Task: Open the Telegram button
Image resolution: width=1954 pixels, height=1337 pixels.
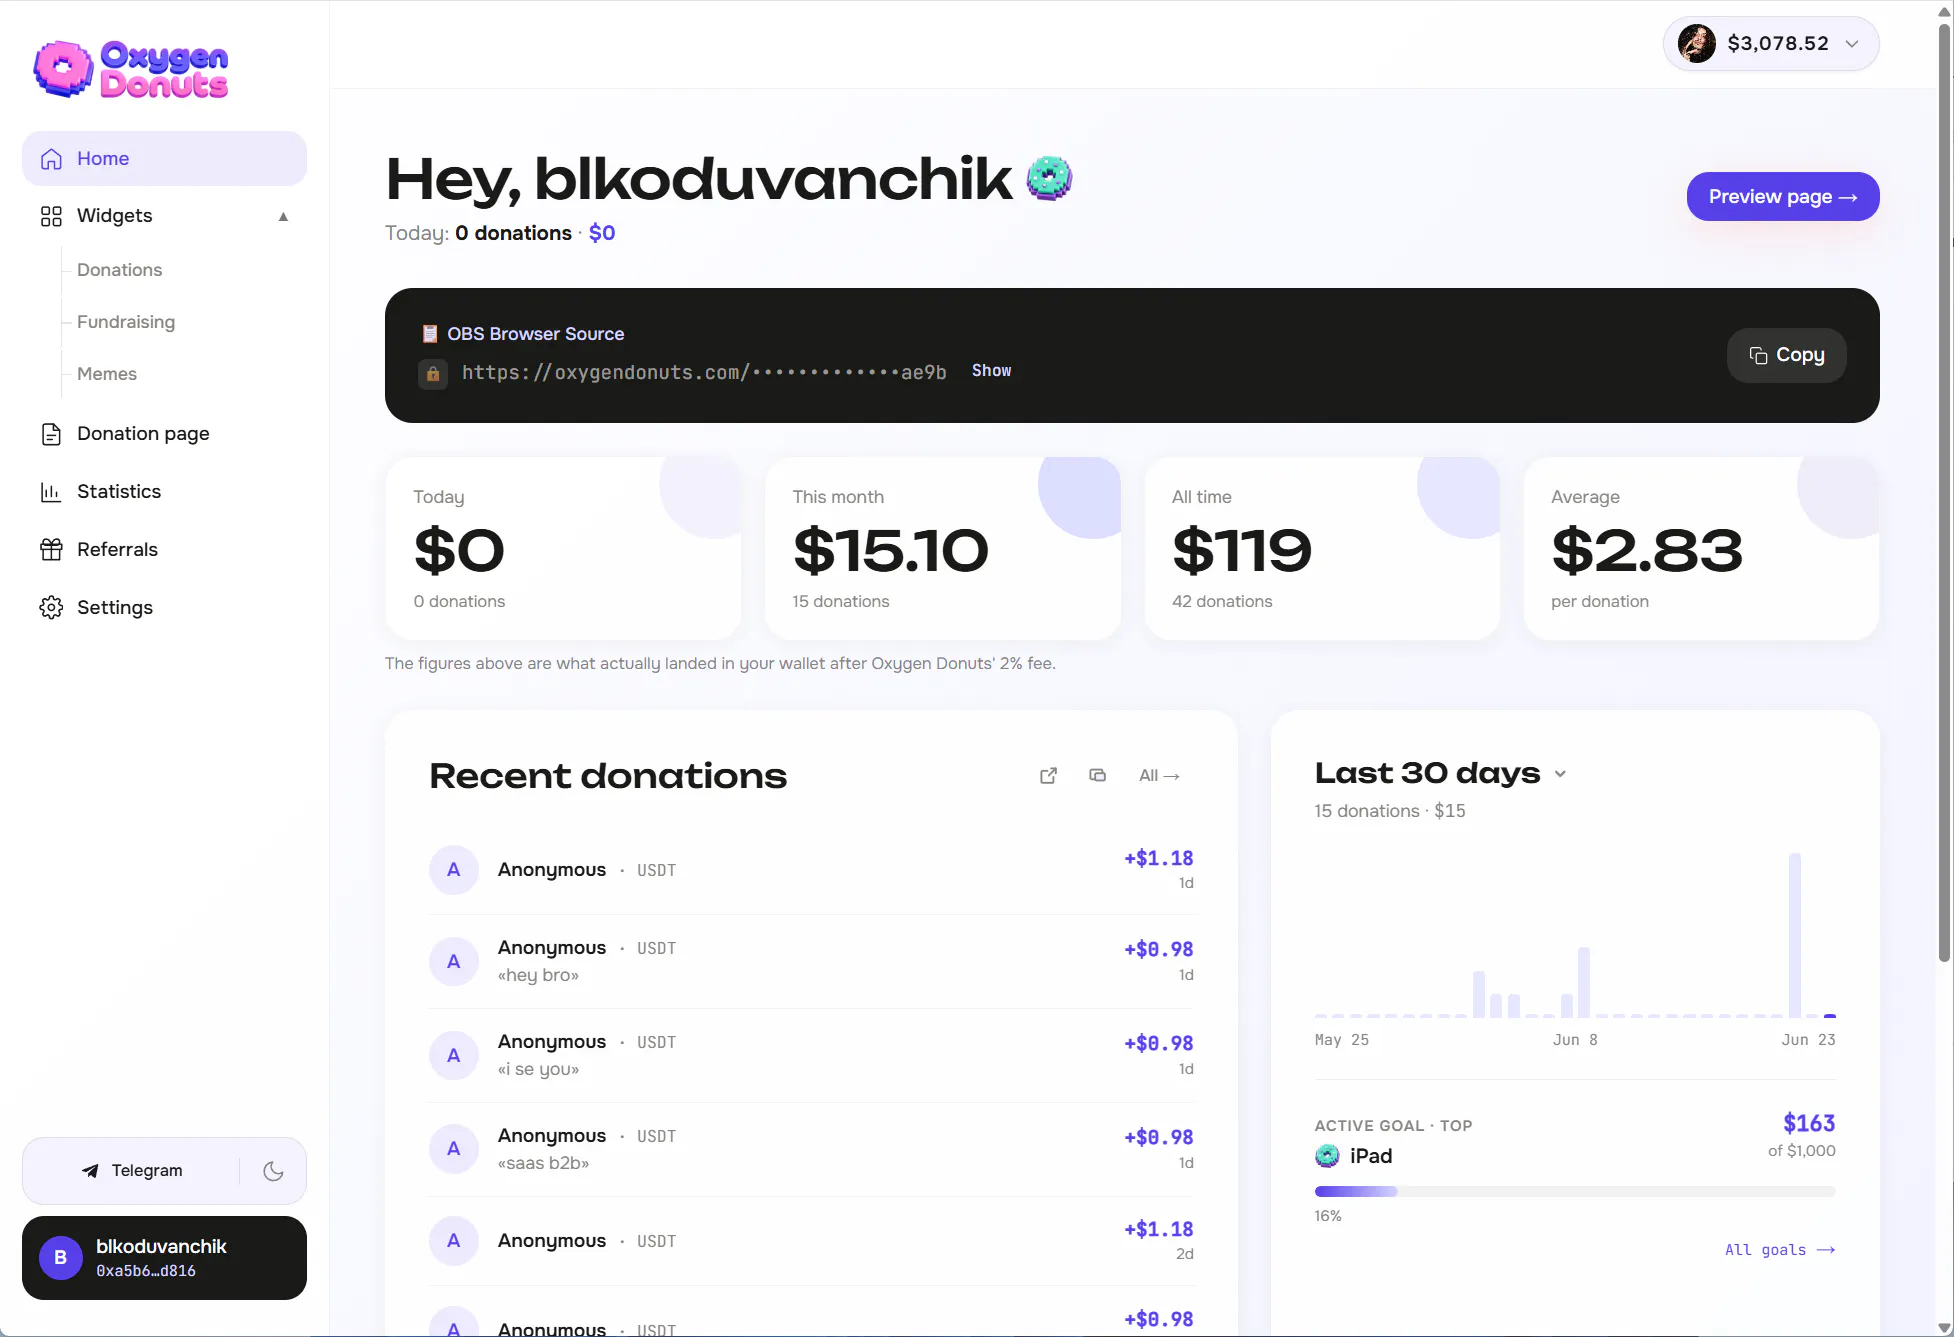Action: click(x=132, y=1171)
